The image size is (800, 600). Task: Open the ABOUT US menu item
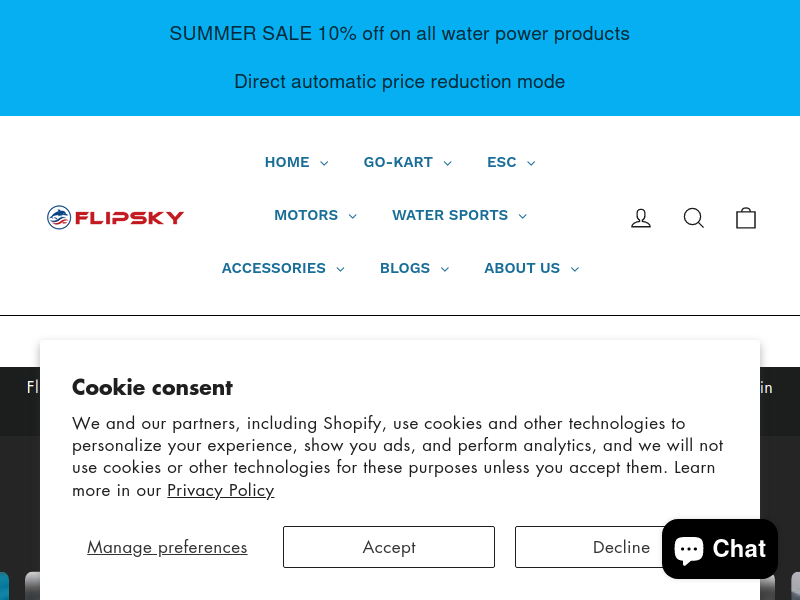[x=531, y=268]
